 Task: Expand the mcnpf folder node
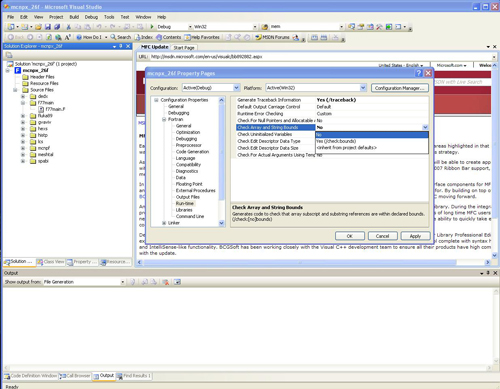pos(23,148)
